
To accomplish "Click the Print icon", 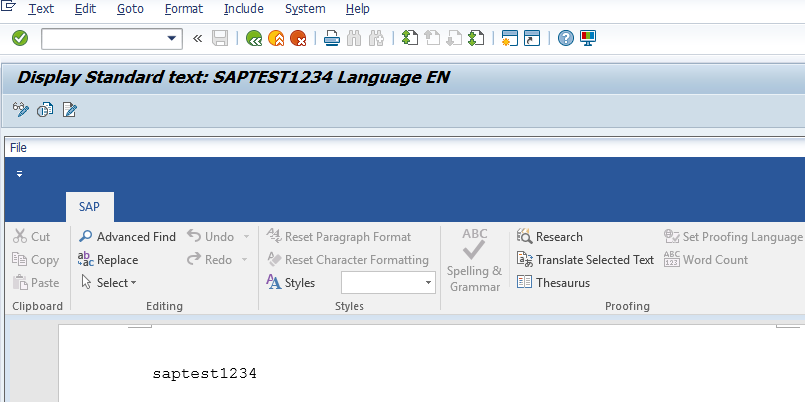I will [332, 39].
